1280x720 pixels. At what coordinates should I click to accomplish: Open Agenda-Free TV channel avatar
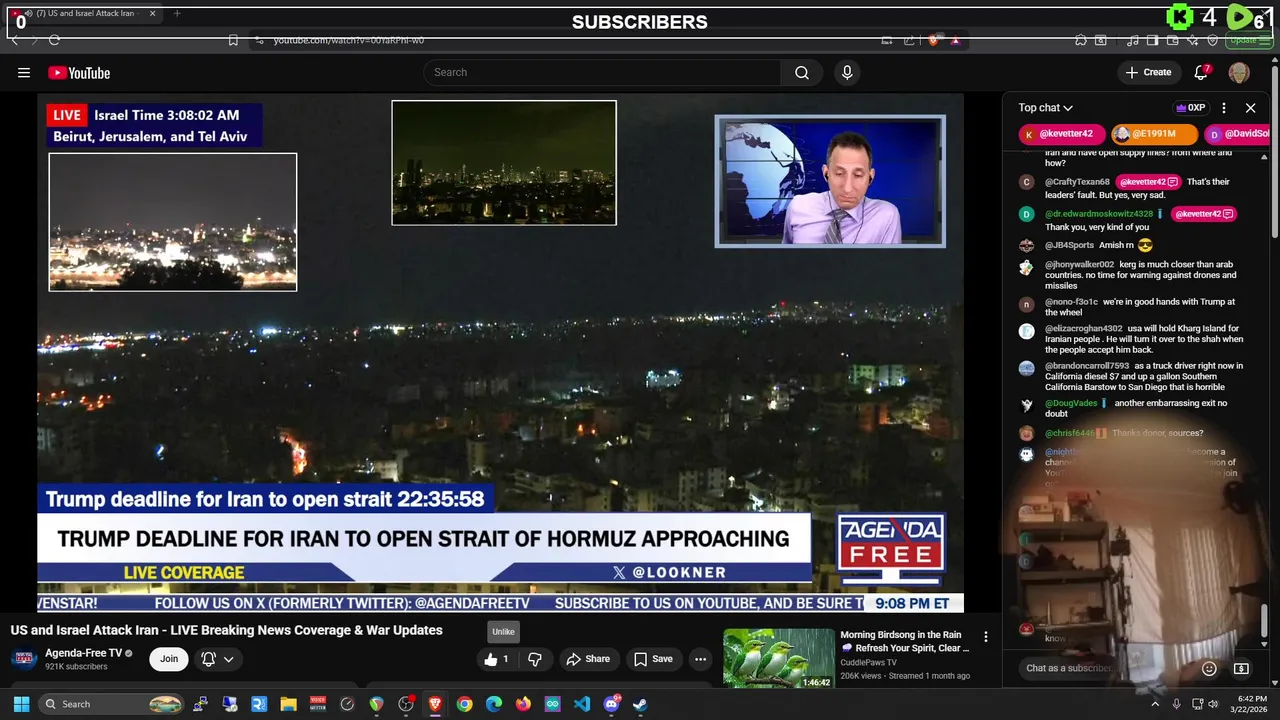click(x=24, y=659)
